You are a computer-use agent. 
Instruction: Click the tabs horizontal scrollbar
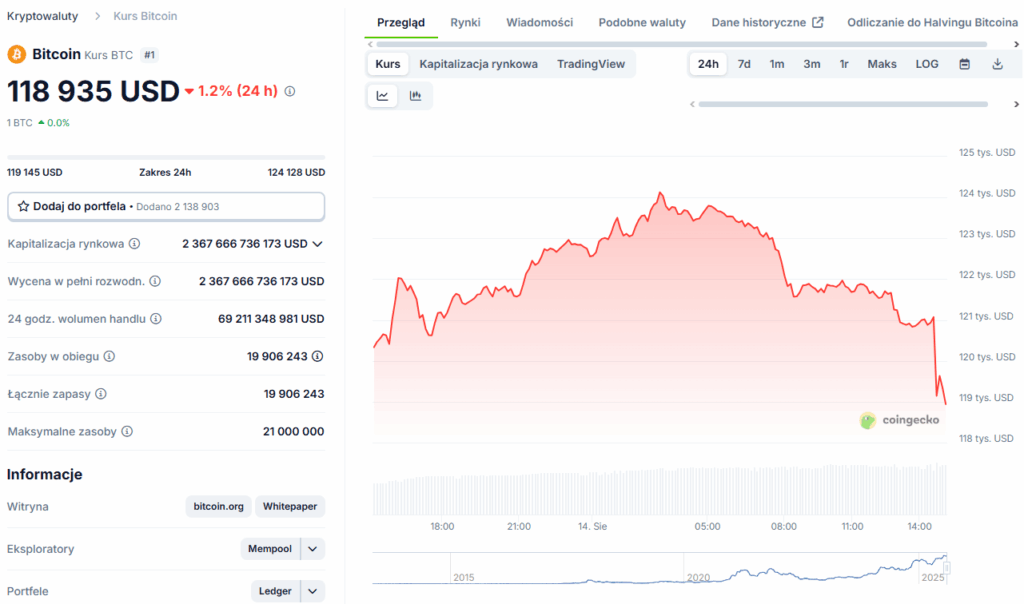pos(682,44)
